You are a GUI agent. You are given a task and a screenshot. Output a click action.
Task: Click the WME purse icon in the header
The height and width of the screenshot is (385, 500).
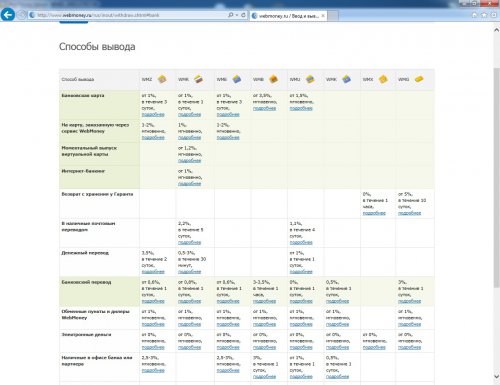pyautogui.click(x=237, y=79)
